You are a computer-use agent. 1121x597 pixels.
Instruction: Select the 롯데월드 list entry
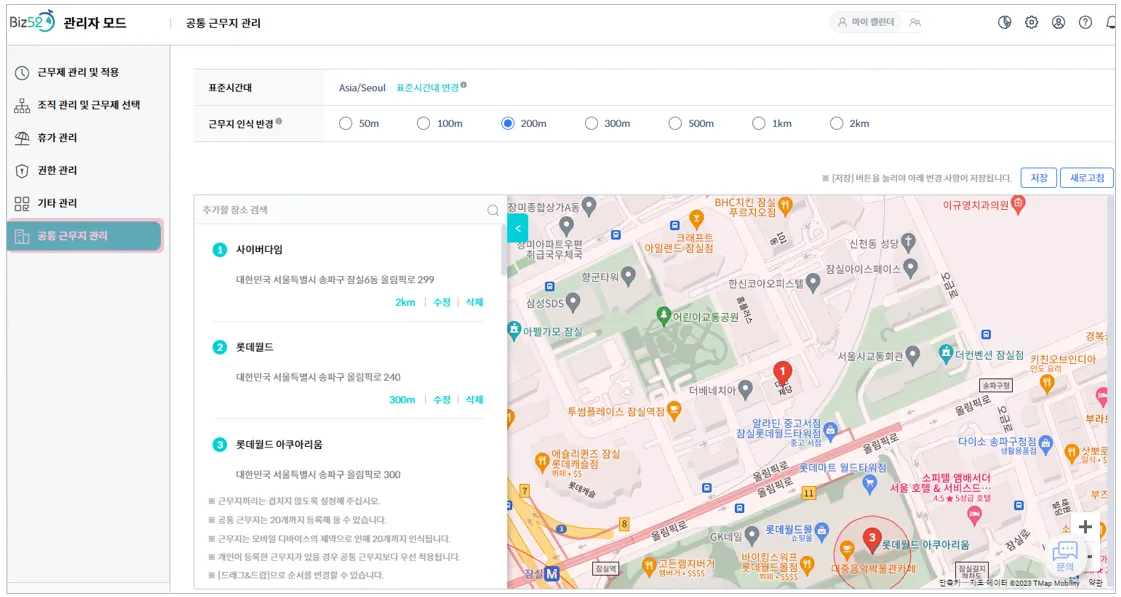click(x=348, y=372)
